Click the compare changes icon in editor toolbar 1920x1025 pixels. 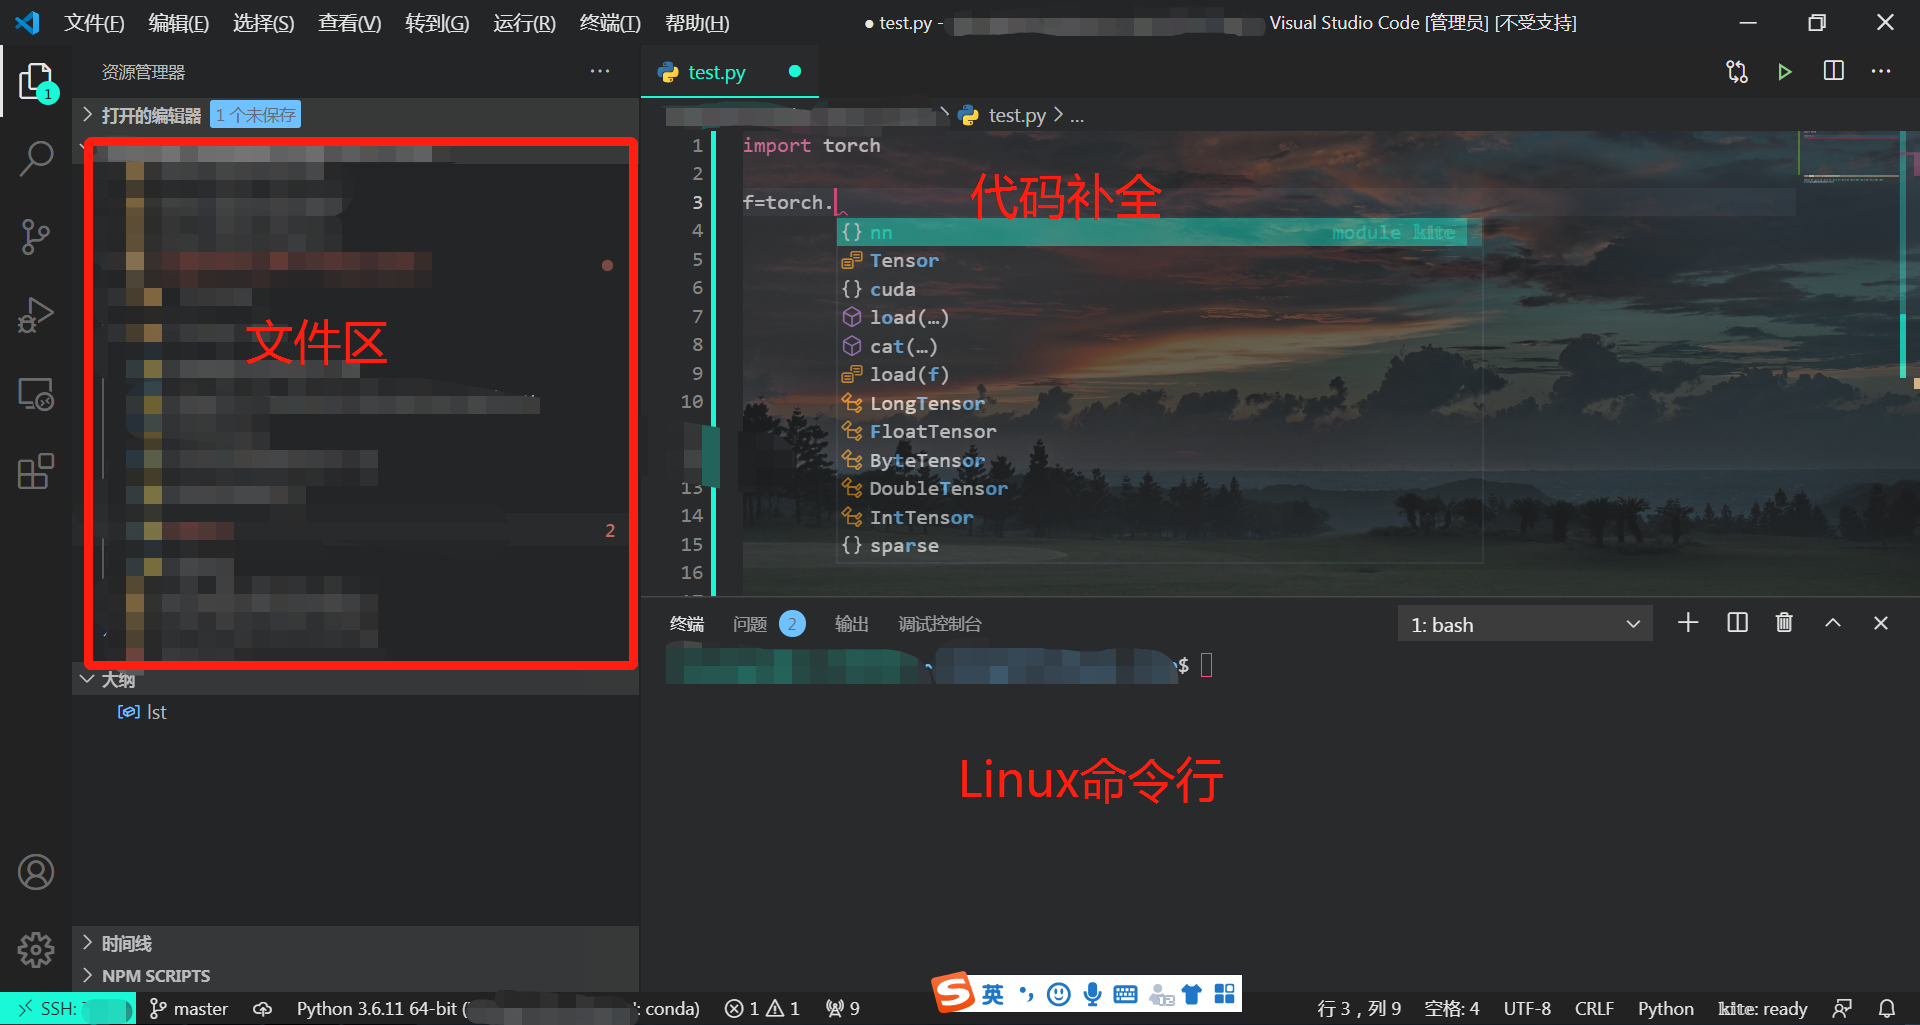(1737, 72)
